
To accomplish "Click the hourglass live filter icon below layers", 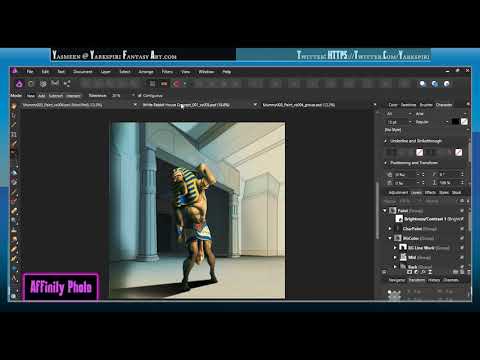I will coord(430,272).
